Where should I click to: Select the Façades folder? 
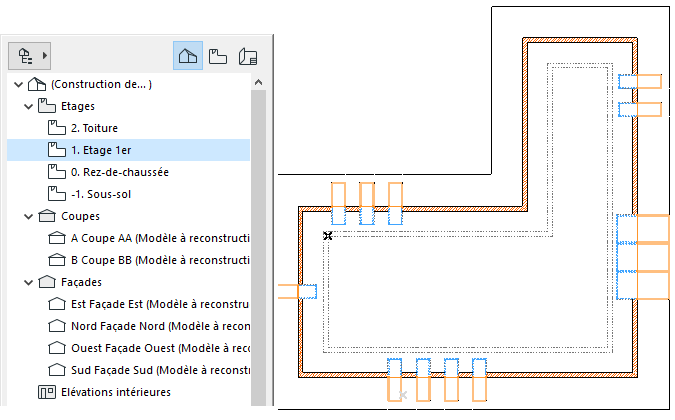click(x=81, y=282)
